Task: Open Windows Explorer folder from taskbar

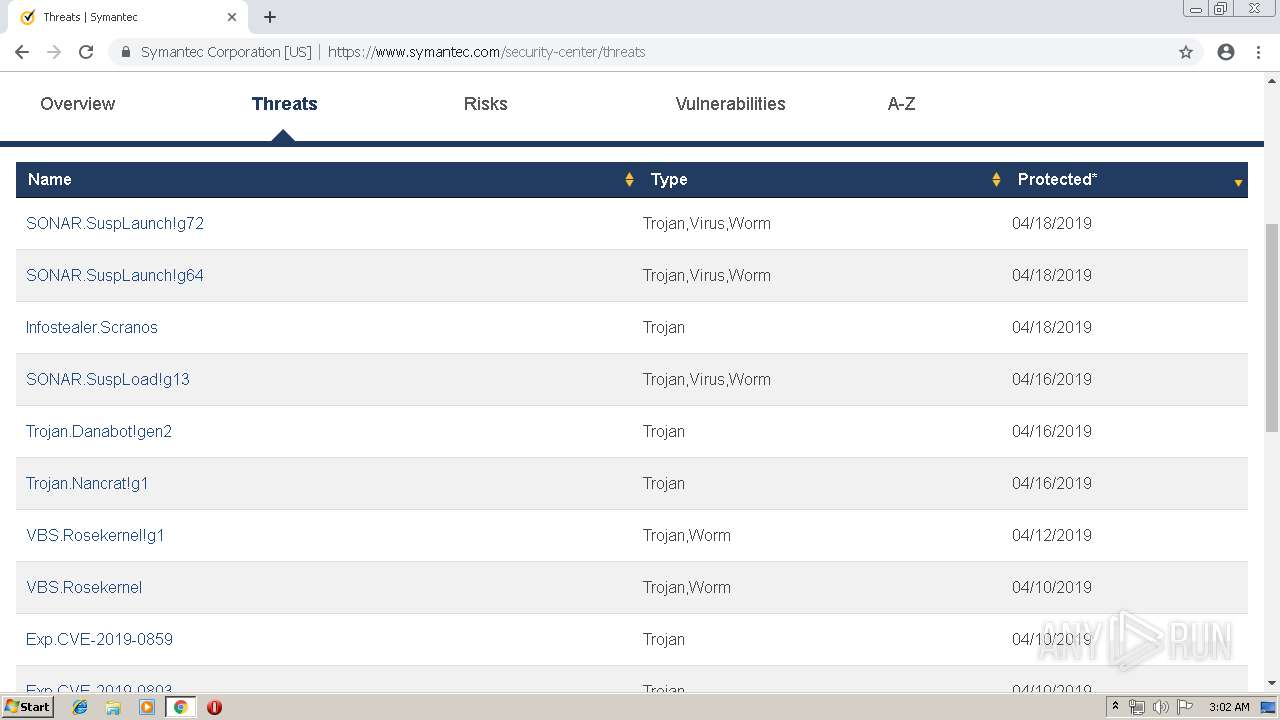Action: click(113, 707)
